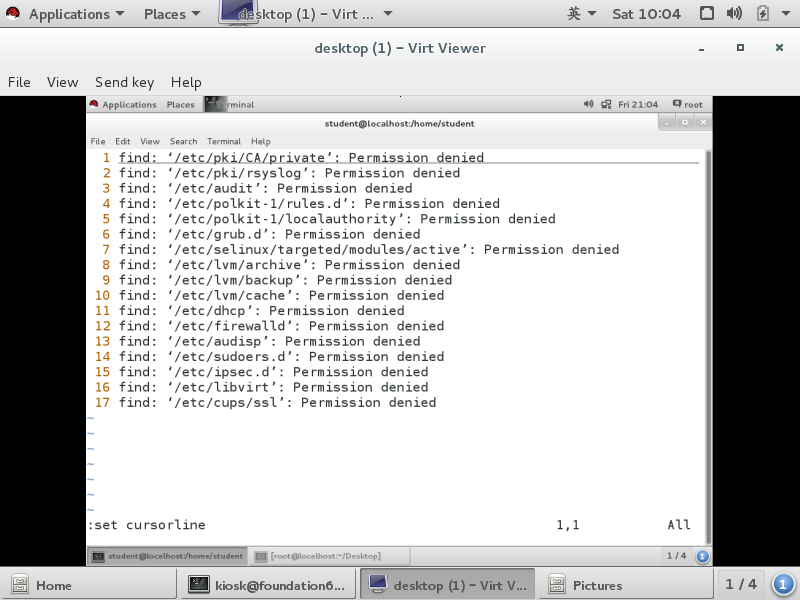The width and height of the screenshot is (800, 600).
Task: Expand the desktop (1) - Virt window menu arrow
Action: [388, 14]
